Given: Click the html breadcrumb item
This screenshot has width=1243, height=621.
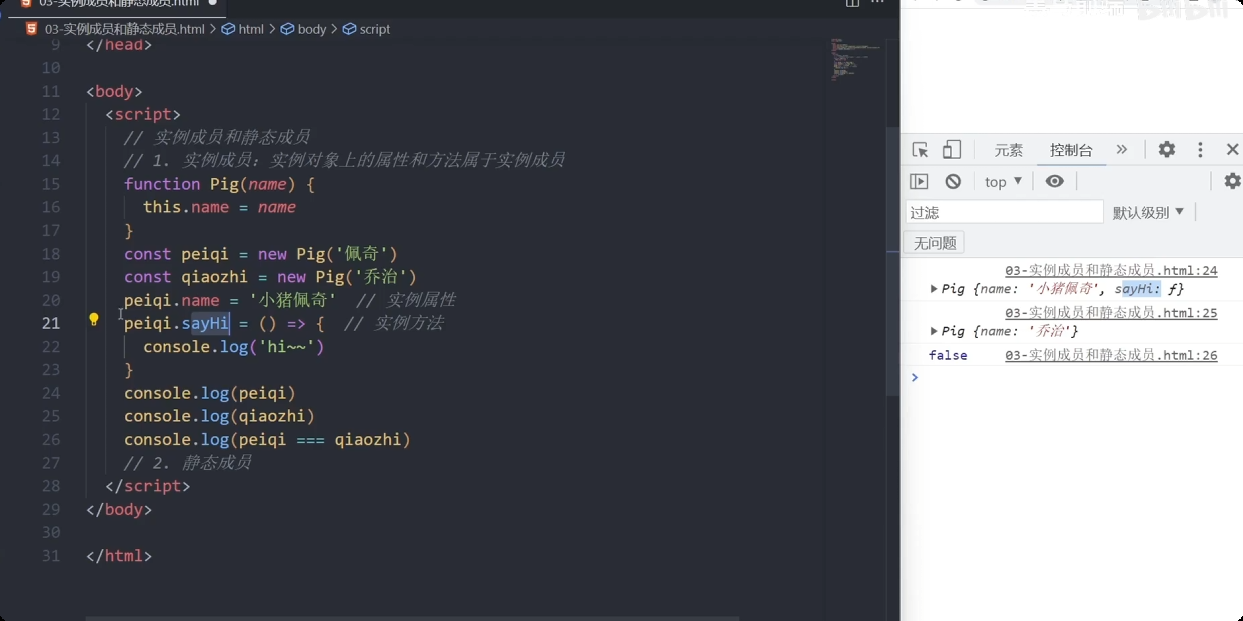Looking at the screenshot, I should tap(243, 29).
